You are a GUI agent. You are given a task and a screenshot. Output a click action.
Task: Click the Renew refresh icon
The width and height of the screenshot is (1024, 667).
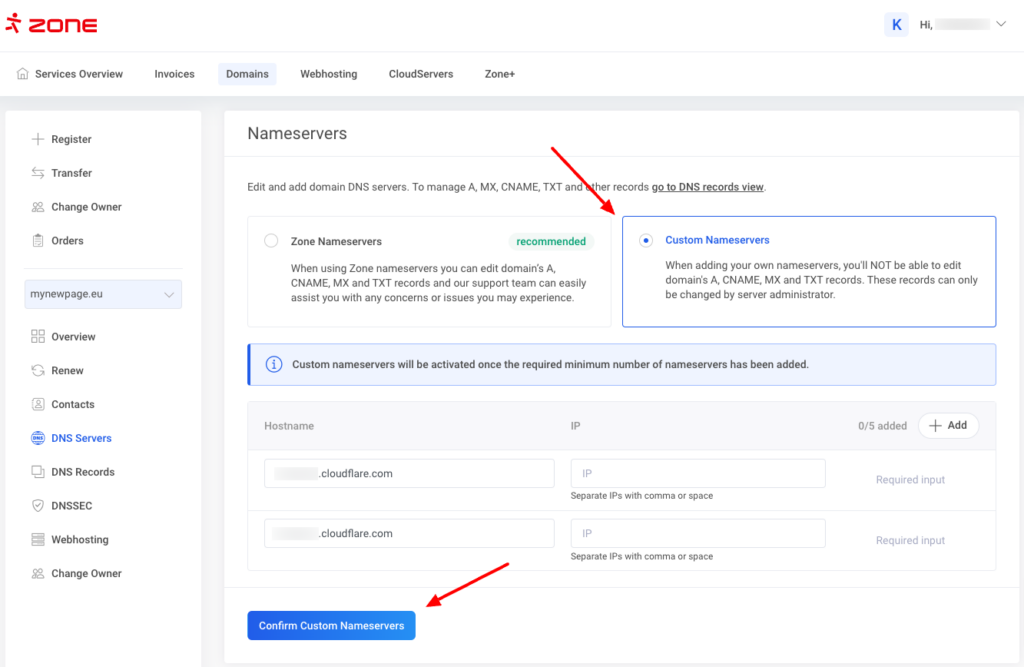coord(38,371)
